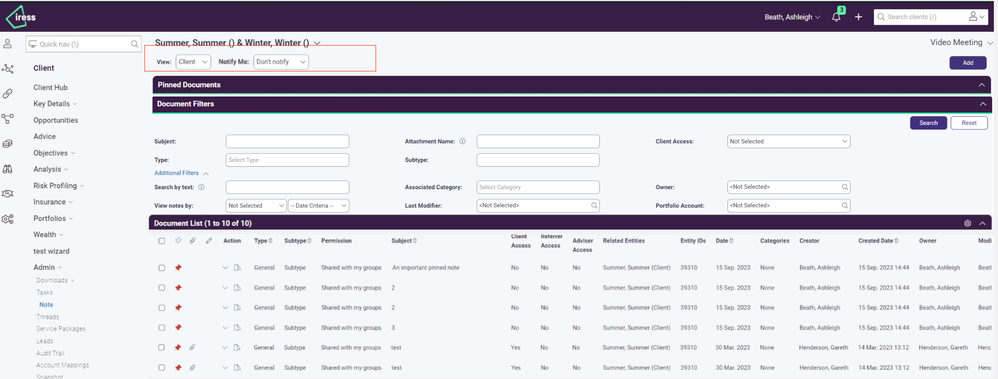Collapse the Document Filters panel

(x=983, y=104)
